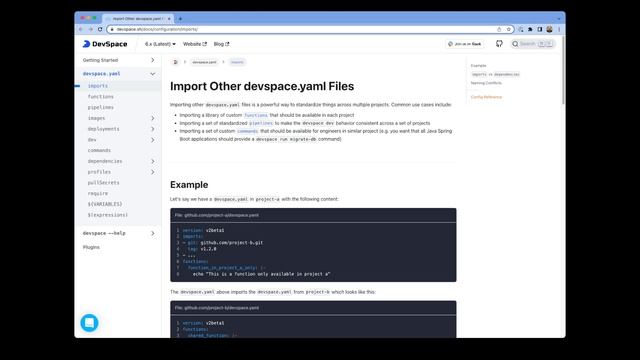Open the 6.x (Latest) version dropdown
The height and width of the screenshot is (360, 640).
[x=160, y=44]
